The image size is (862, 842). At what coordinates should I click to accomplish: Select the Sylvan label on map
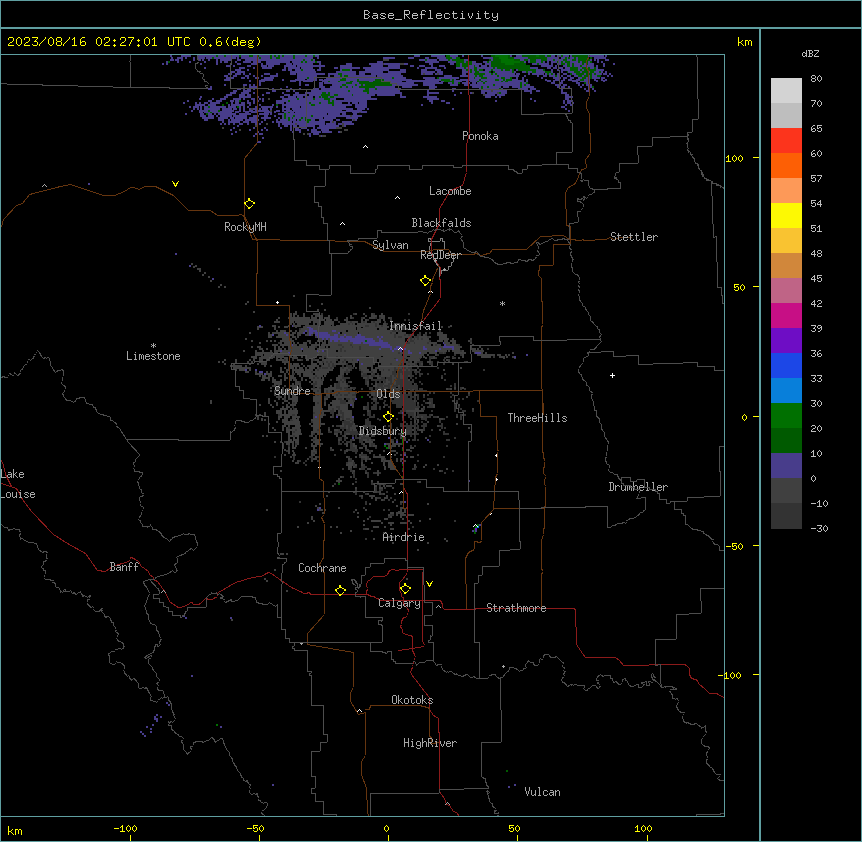(x=390, y=245)
